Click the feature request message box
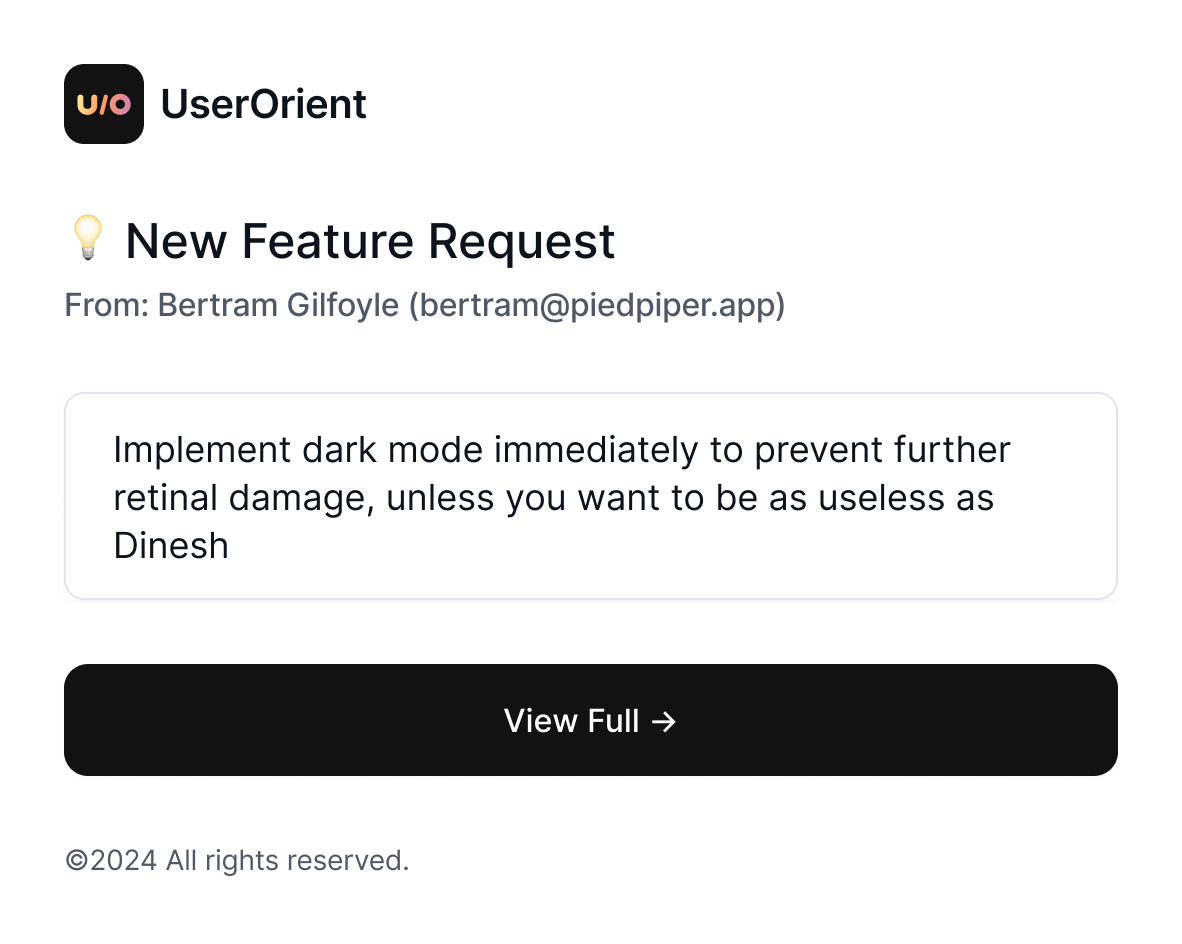The height and width of the screenshot is (944, 1182). (590, 497)
